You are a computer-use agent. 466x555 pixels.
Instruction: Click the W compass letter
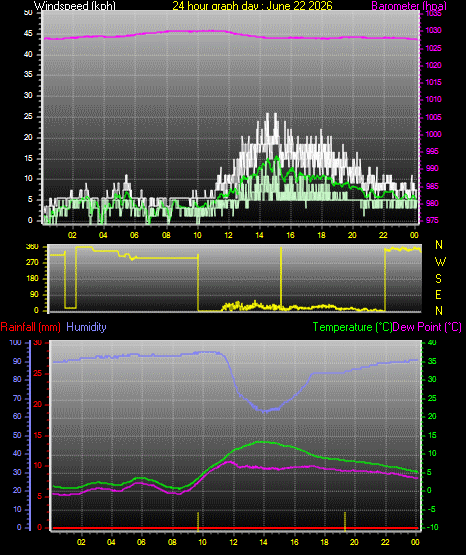[x=440, y=262]
